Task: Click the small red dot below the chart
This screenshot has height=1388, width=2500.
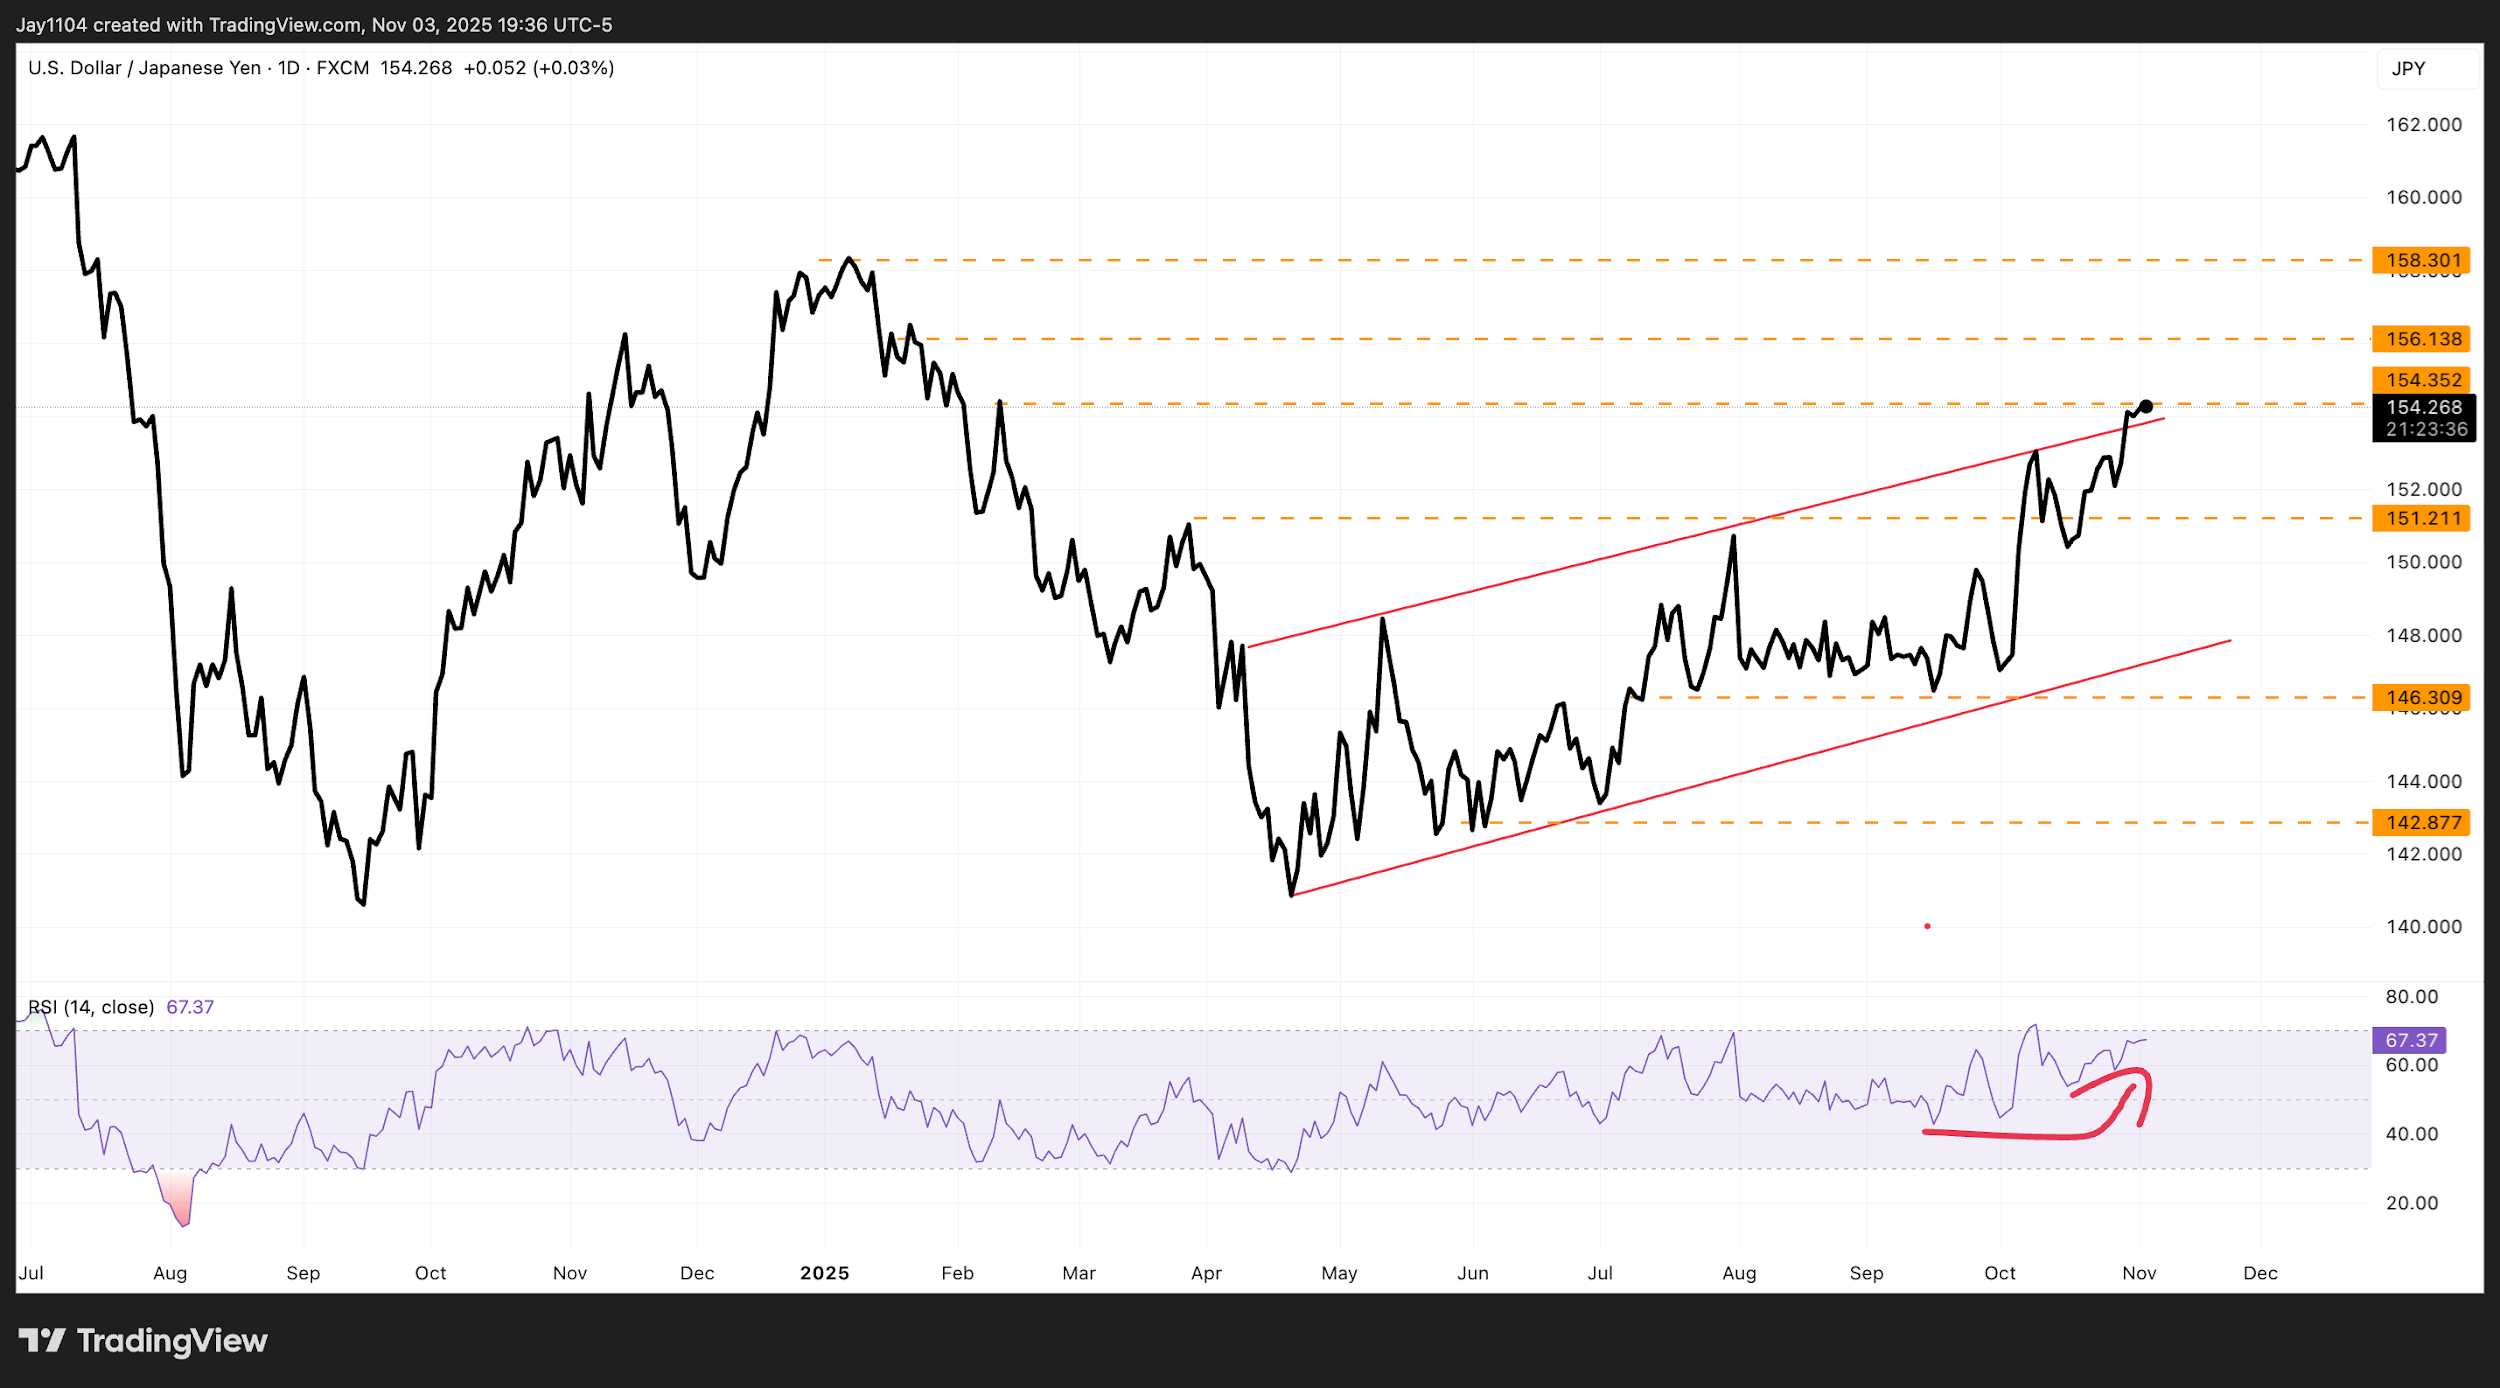Action: click(1927, 926)
